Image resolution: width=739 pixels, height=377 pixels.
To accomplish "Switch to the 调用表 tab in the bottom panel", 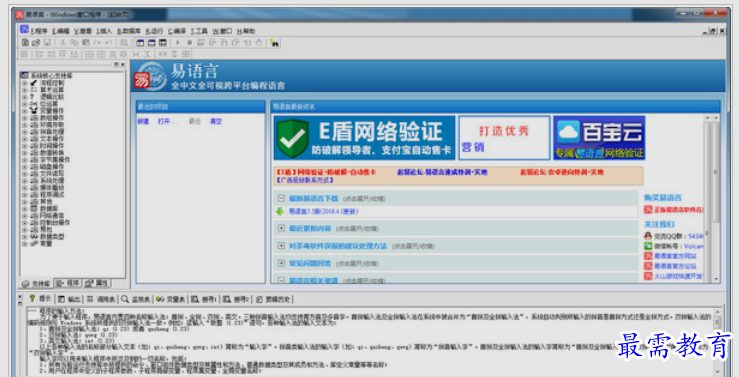I will (101, 299).
